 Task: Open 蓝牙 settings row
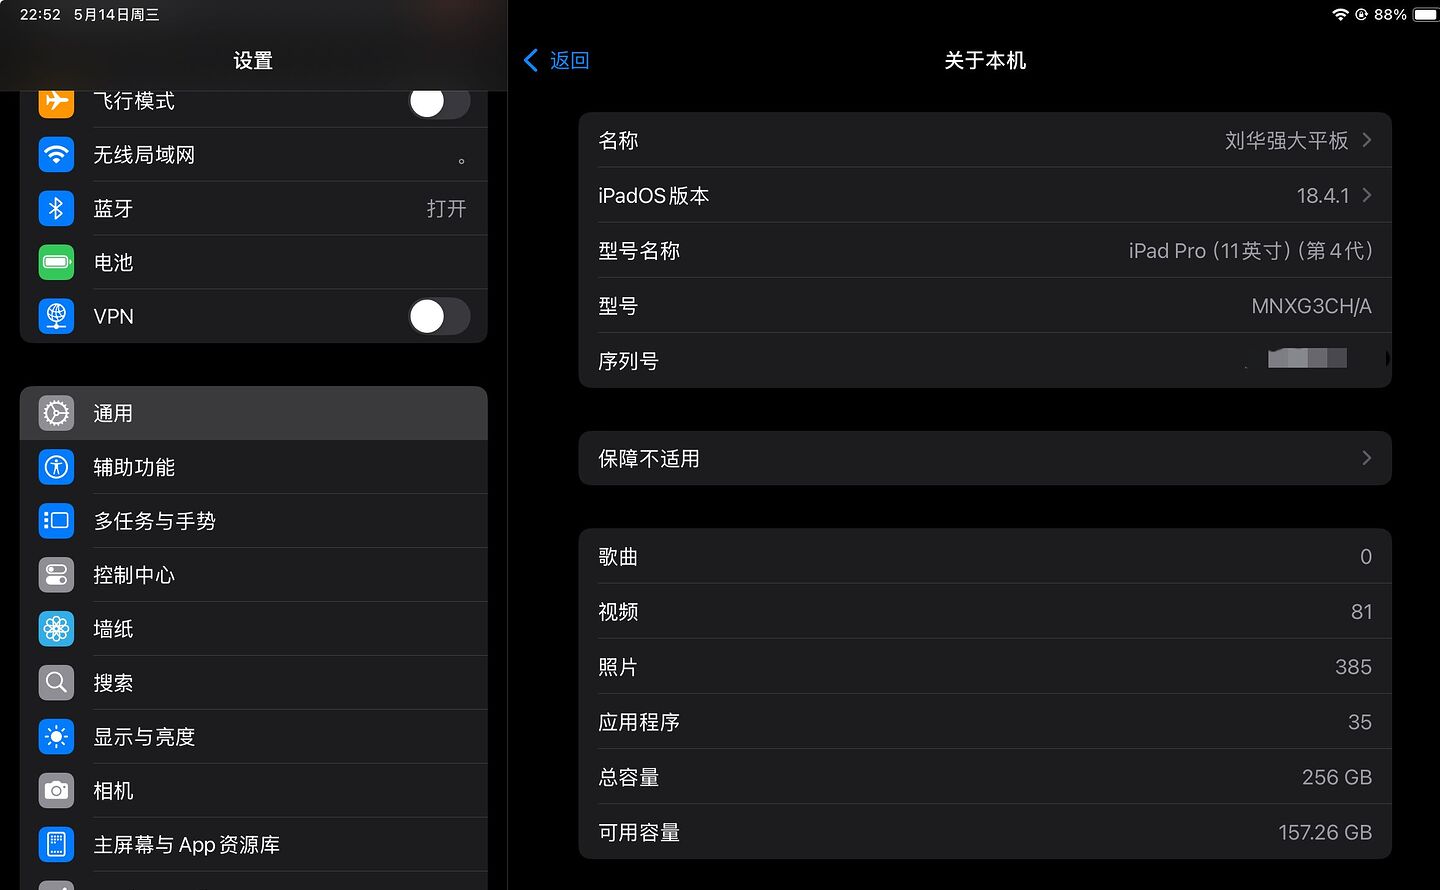[254, 209]
